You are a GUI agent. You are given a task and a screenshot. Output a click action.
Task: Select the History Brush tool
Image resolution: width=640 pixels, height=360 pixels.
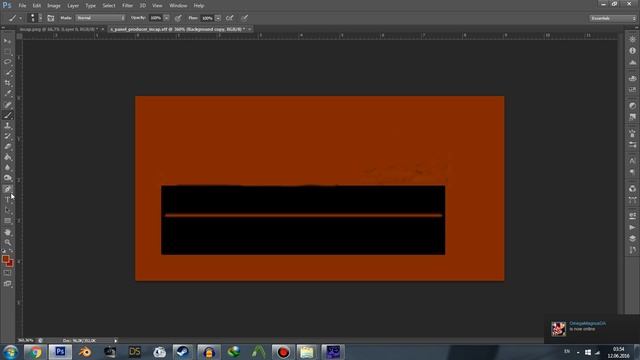pyautogui.click(x=7, y=136)
